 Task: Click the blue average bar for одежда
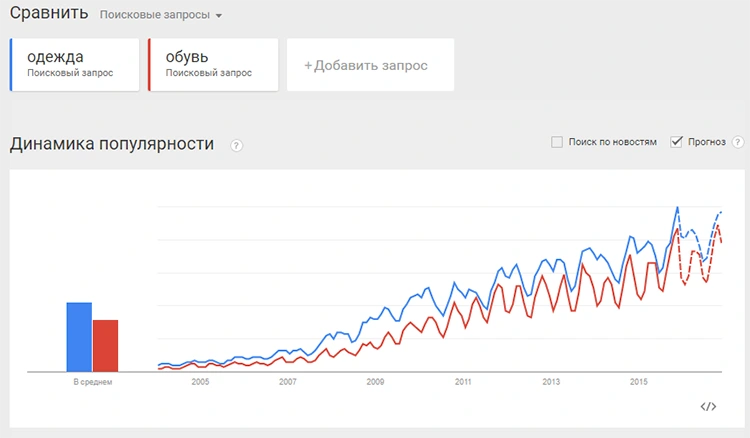click(79, 336)
